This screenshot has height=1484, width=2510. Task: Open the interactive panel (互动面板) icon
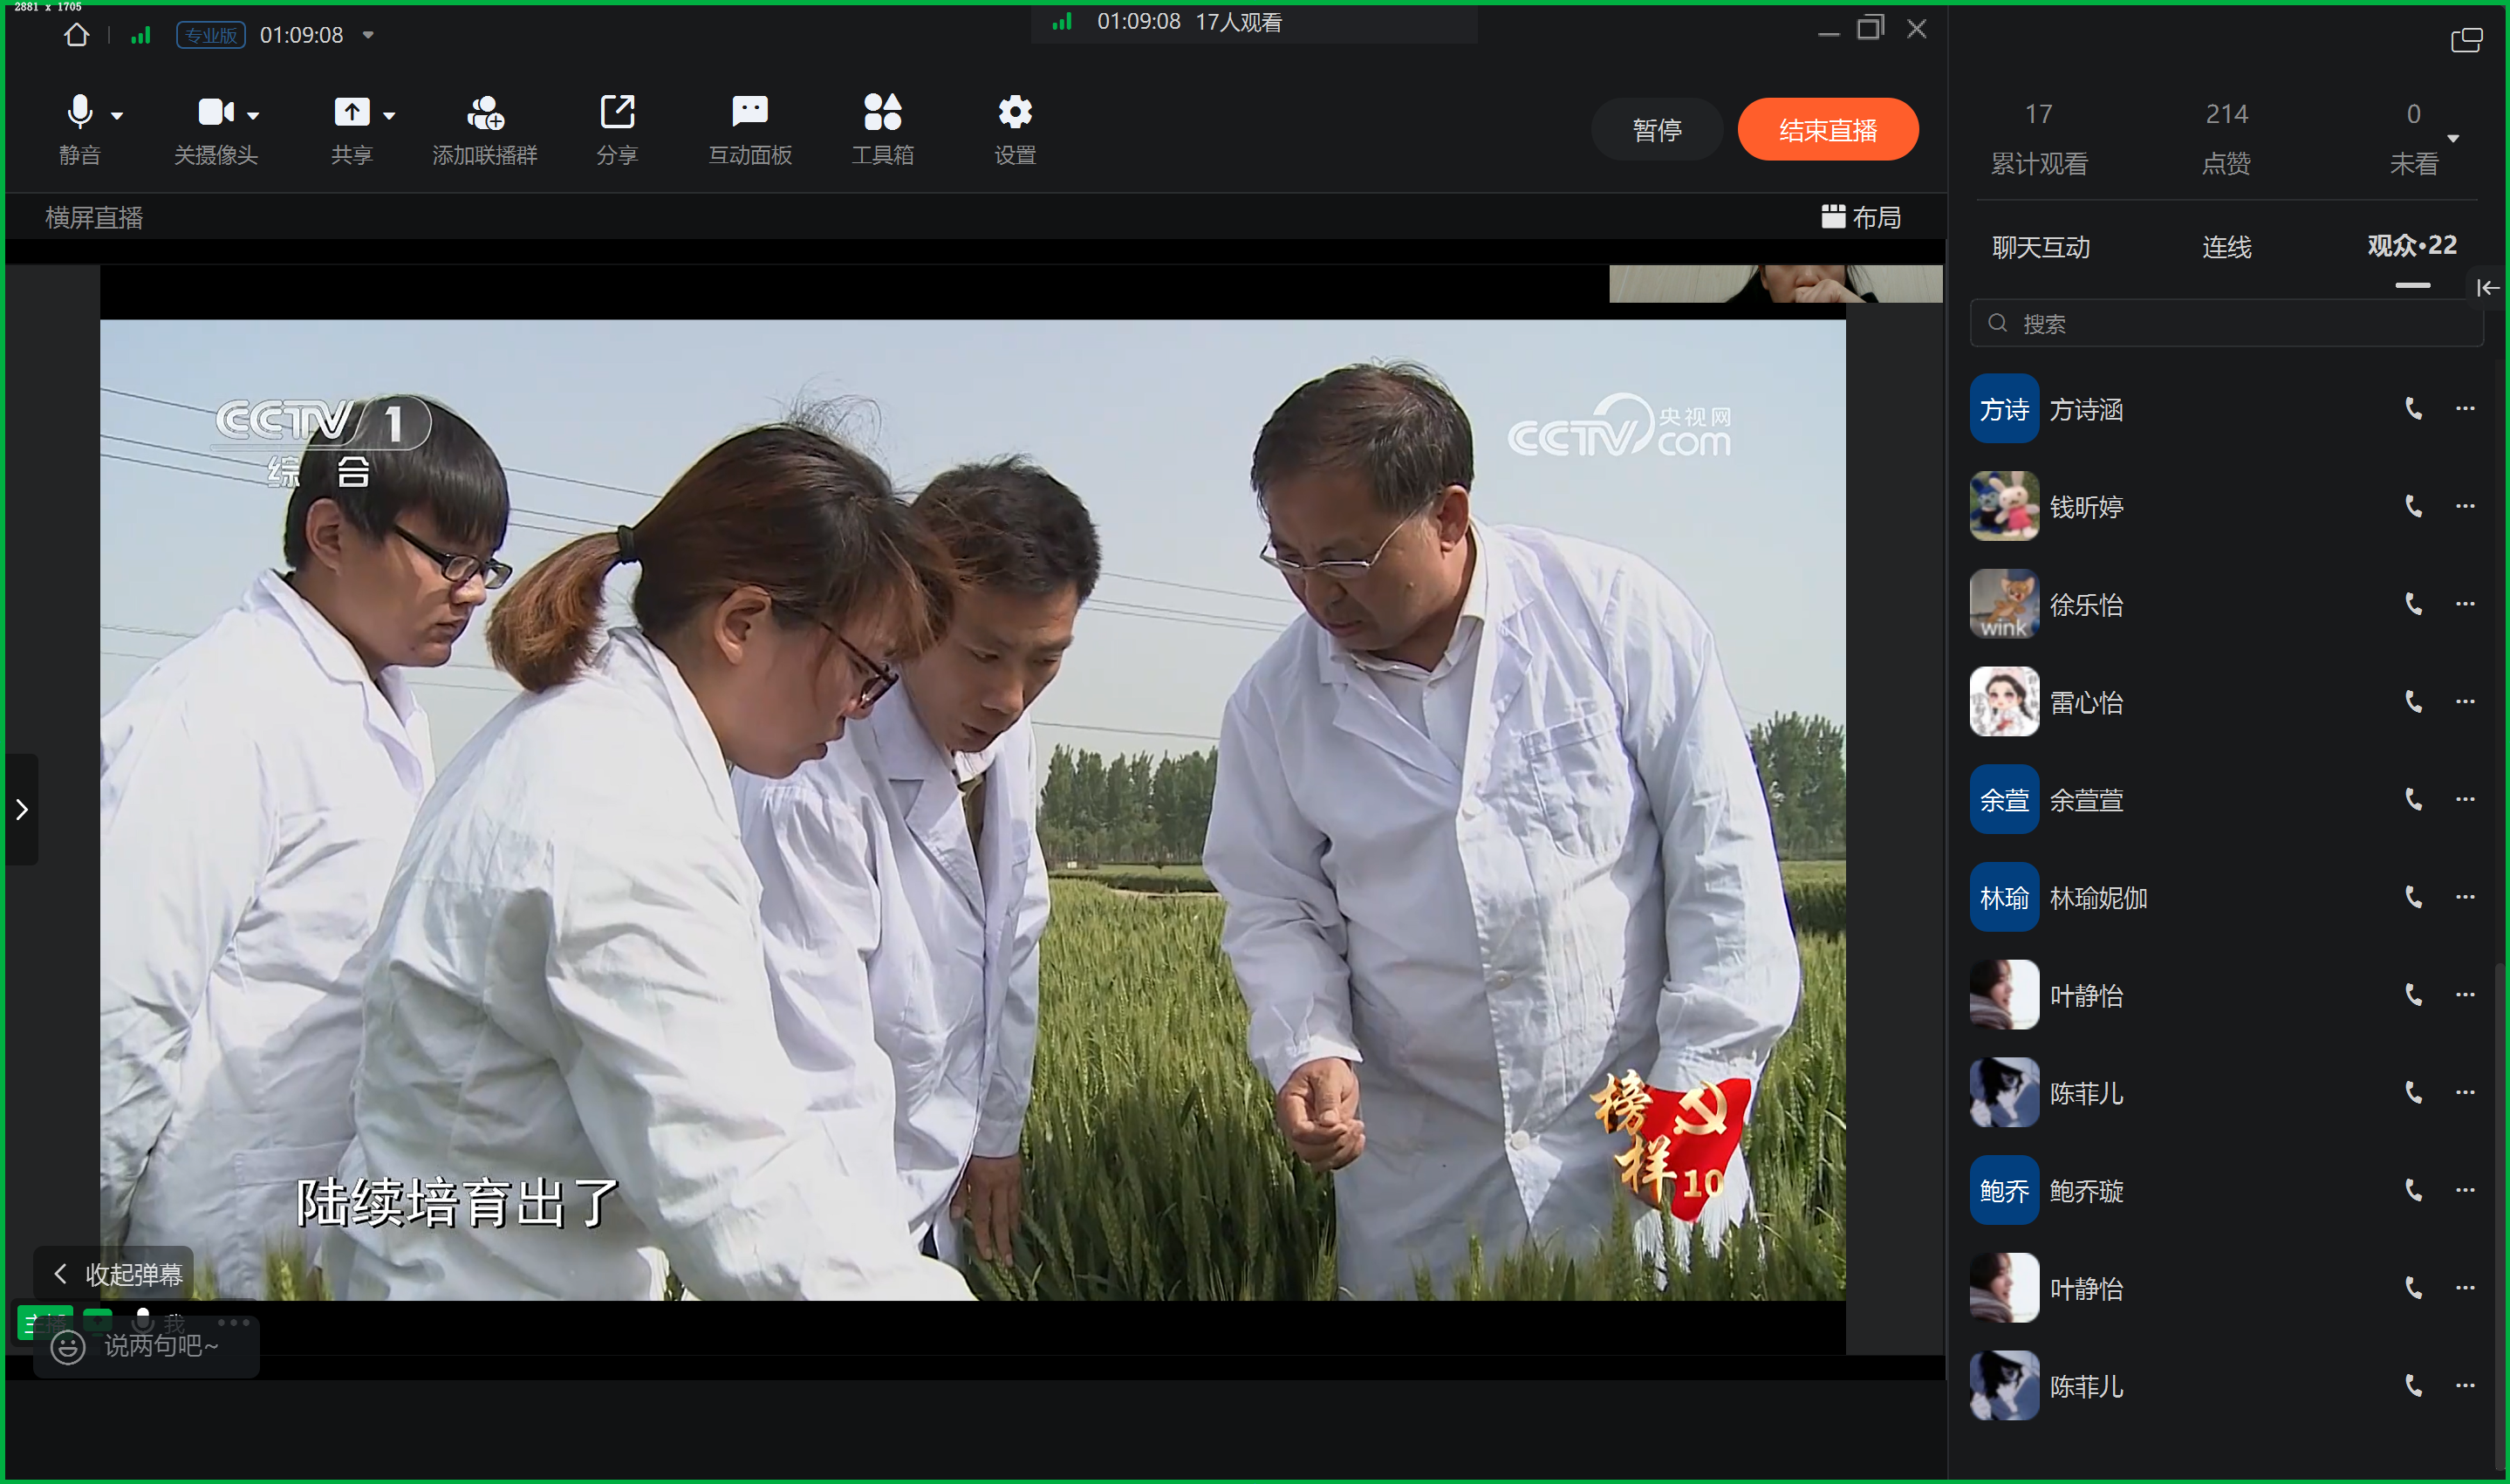pos(749,112)
